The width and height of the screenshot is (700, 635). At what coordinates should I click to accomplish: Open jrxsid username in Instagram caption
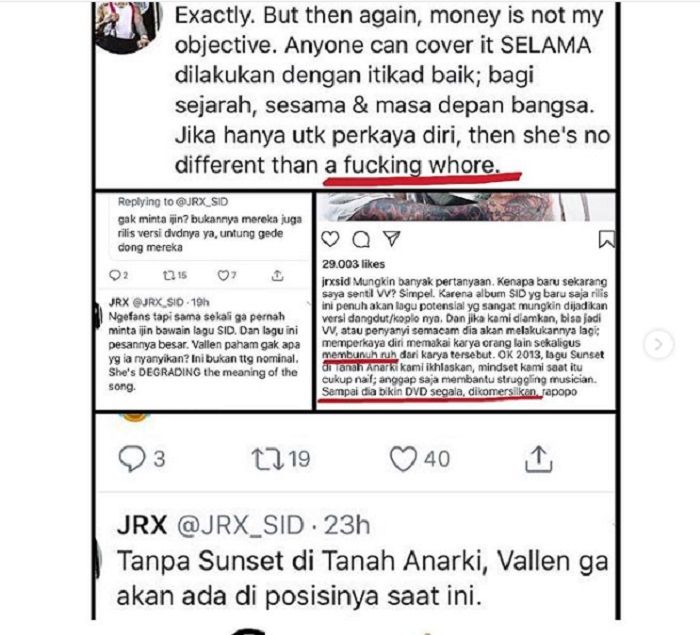(336, 282)
